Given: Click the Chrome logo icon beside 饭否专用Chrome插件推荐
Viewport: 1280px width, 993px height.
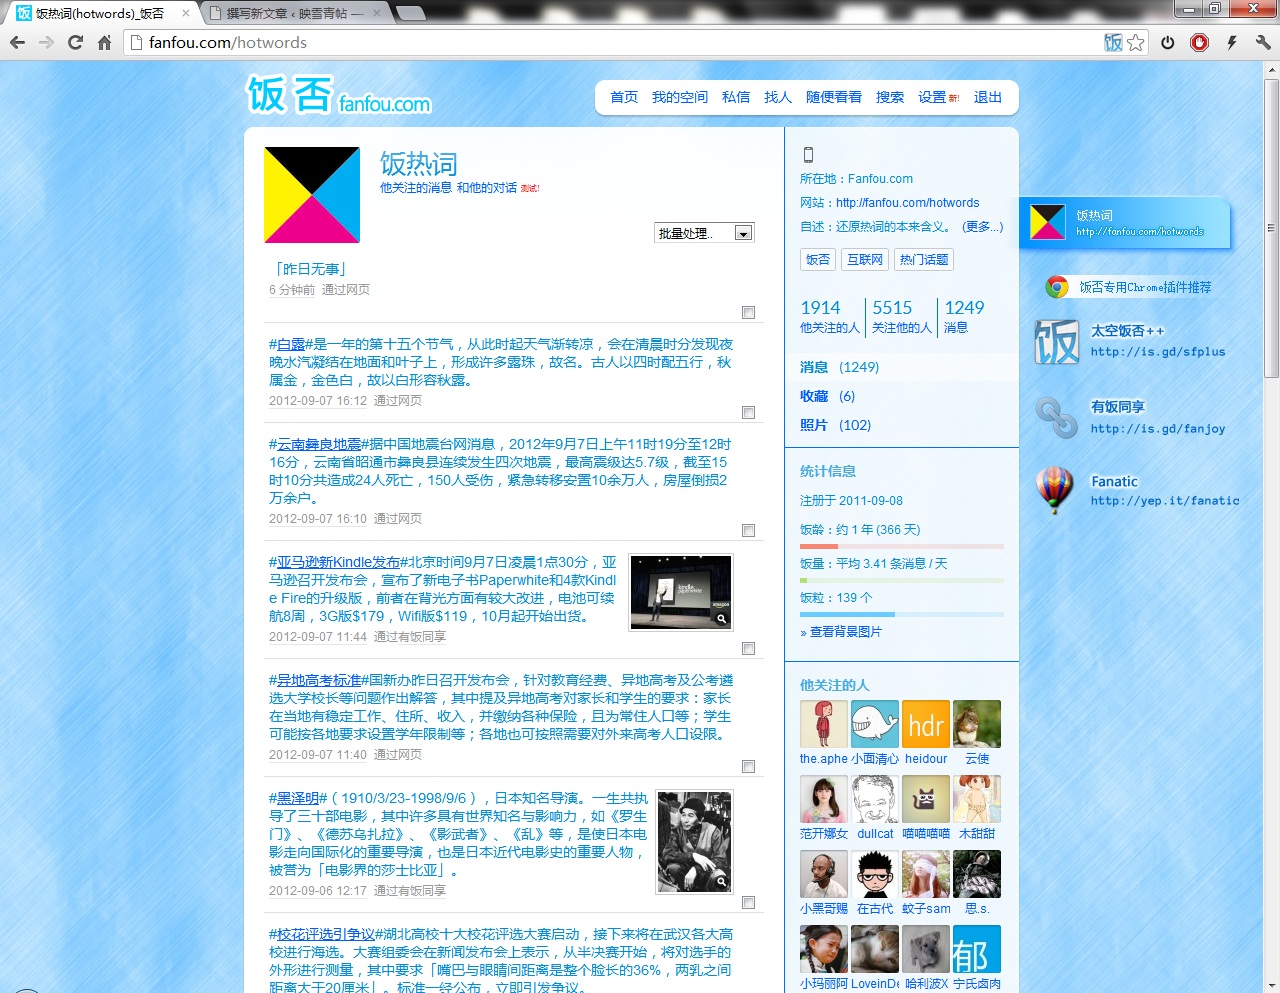Looking at the screenshot, I should click(x=1057, y=287).
